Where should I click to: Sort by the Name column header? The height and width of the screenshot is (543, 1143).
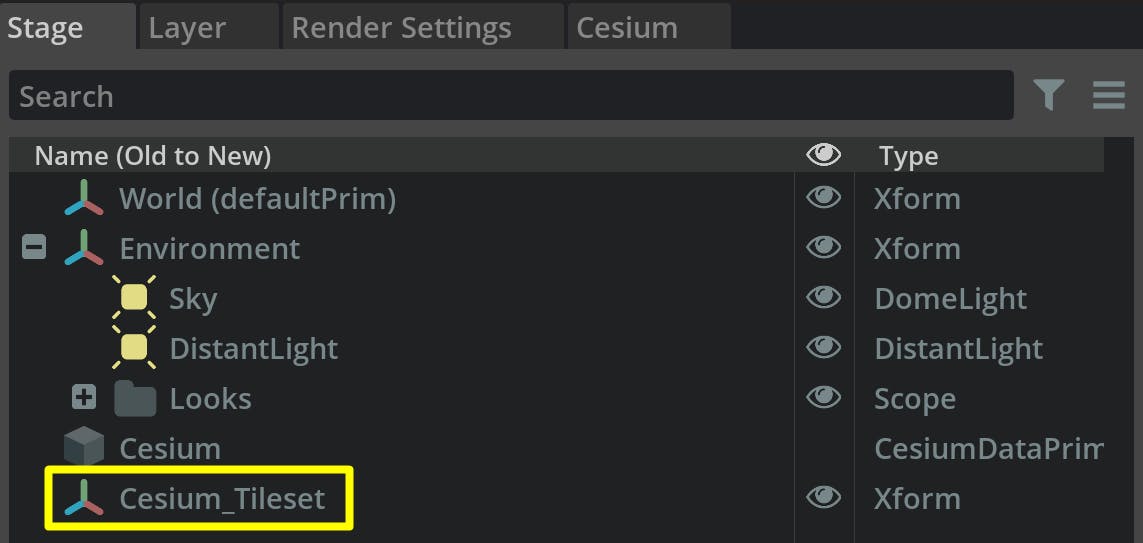[x=153, y=156]
